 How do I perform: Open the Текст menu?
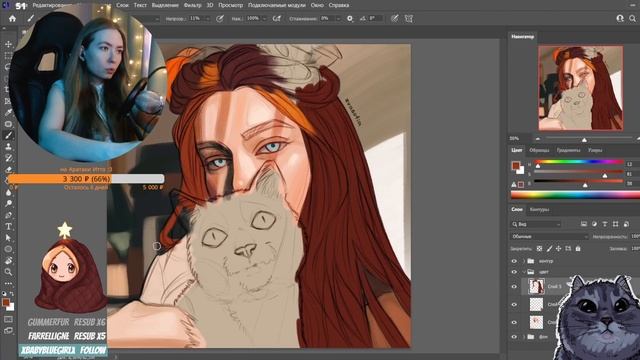click(x=140, y=5)
